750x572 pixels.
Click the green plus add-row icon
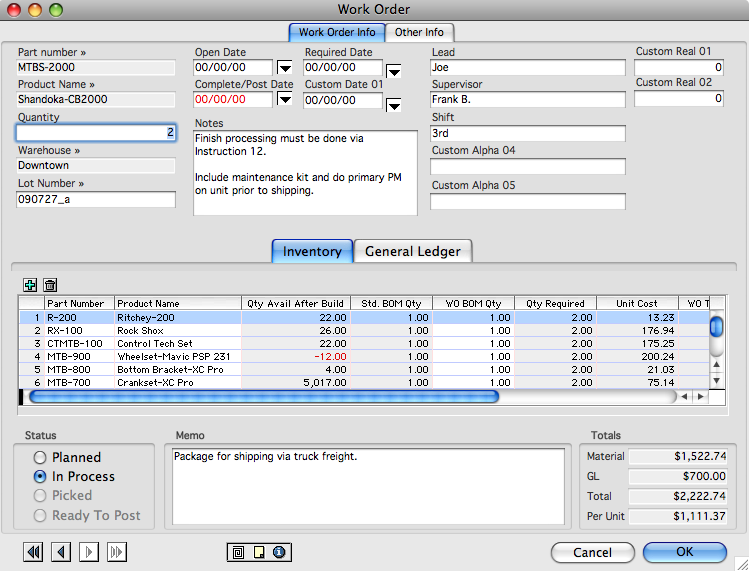tap(29, 286)
